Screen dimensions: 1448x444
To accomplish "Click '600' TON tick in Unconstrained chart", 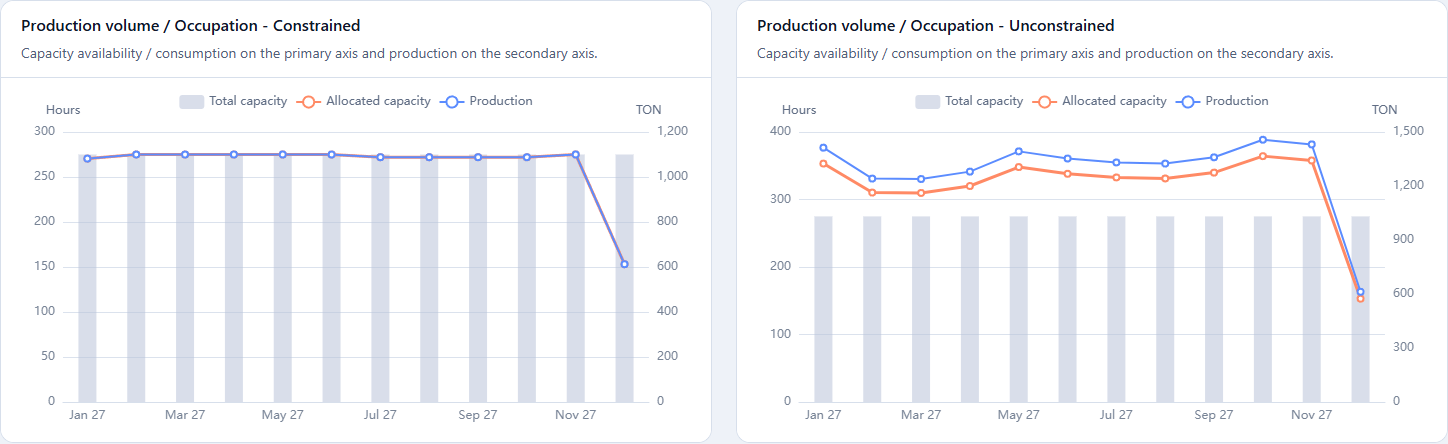I will pos(1401,294).
